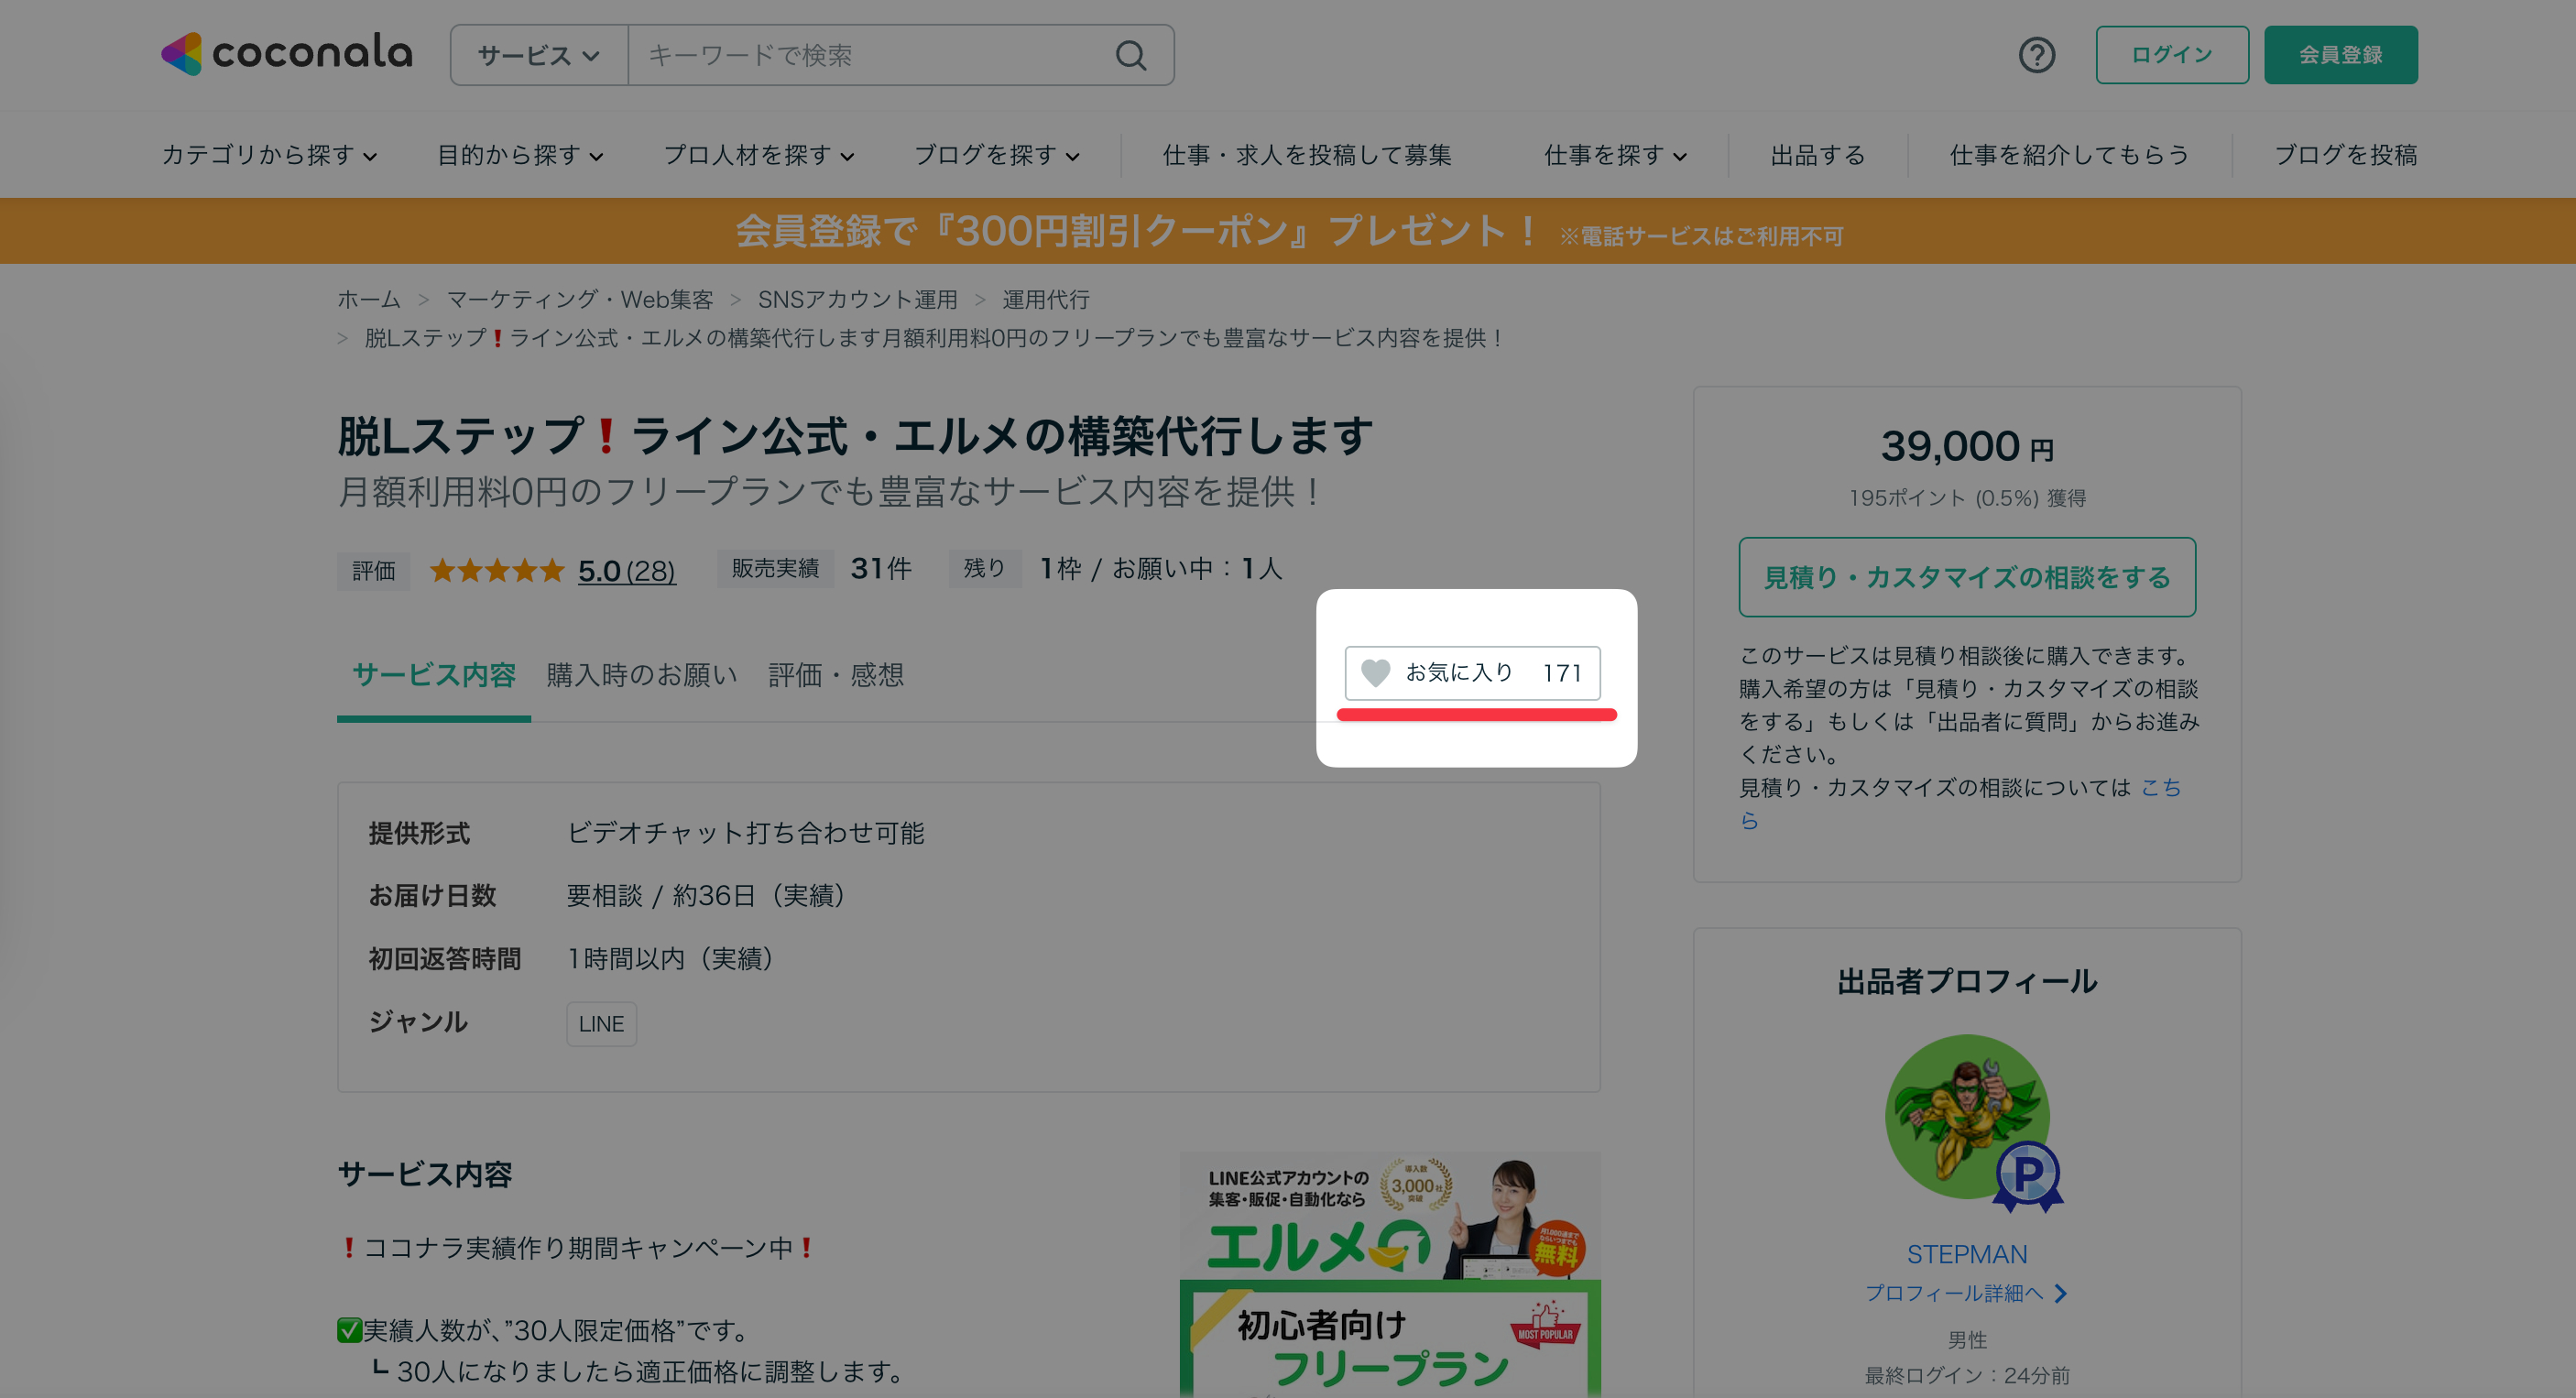Image resolution: width=2576 pixels, height=1398 pixels.
Task: Open the help question mark icon
Action: (x=2036, y=55)
